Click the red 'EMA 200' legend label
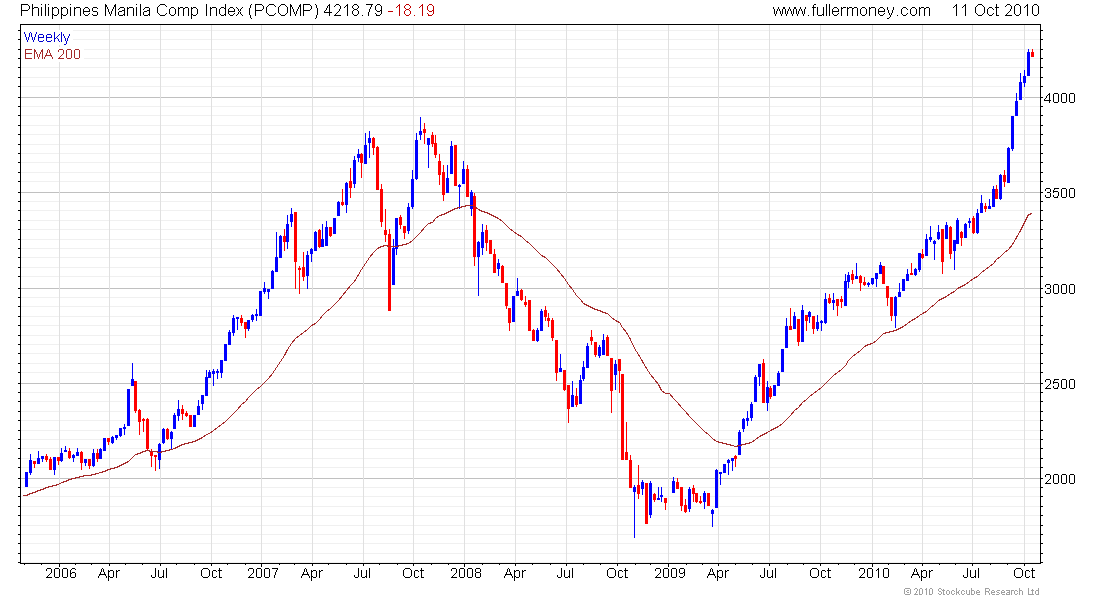1100x600 pixels. pyautogui.click(x=53, y=54)
